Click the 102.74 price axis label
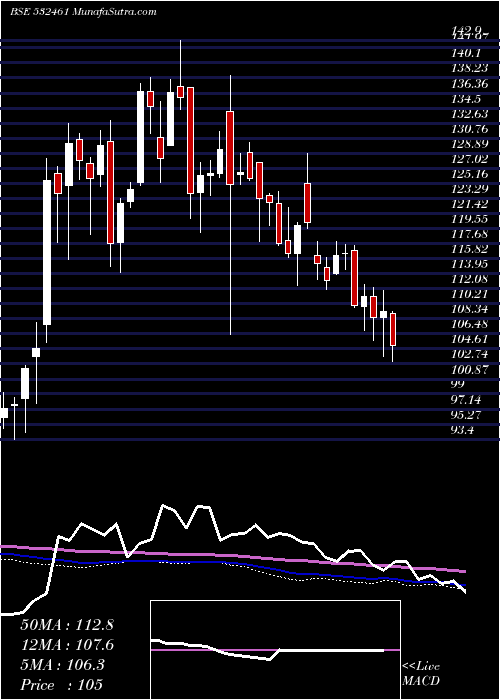This screenshot has height=700, width=500. [468, 354]
